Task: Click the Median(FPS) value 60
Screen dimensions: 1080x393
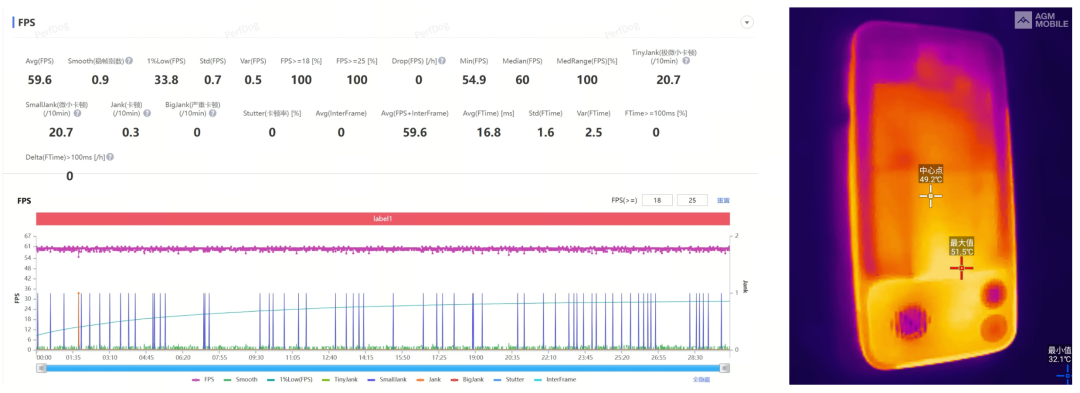Action: [522, 80]
